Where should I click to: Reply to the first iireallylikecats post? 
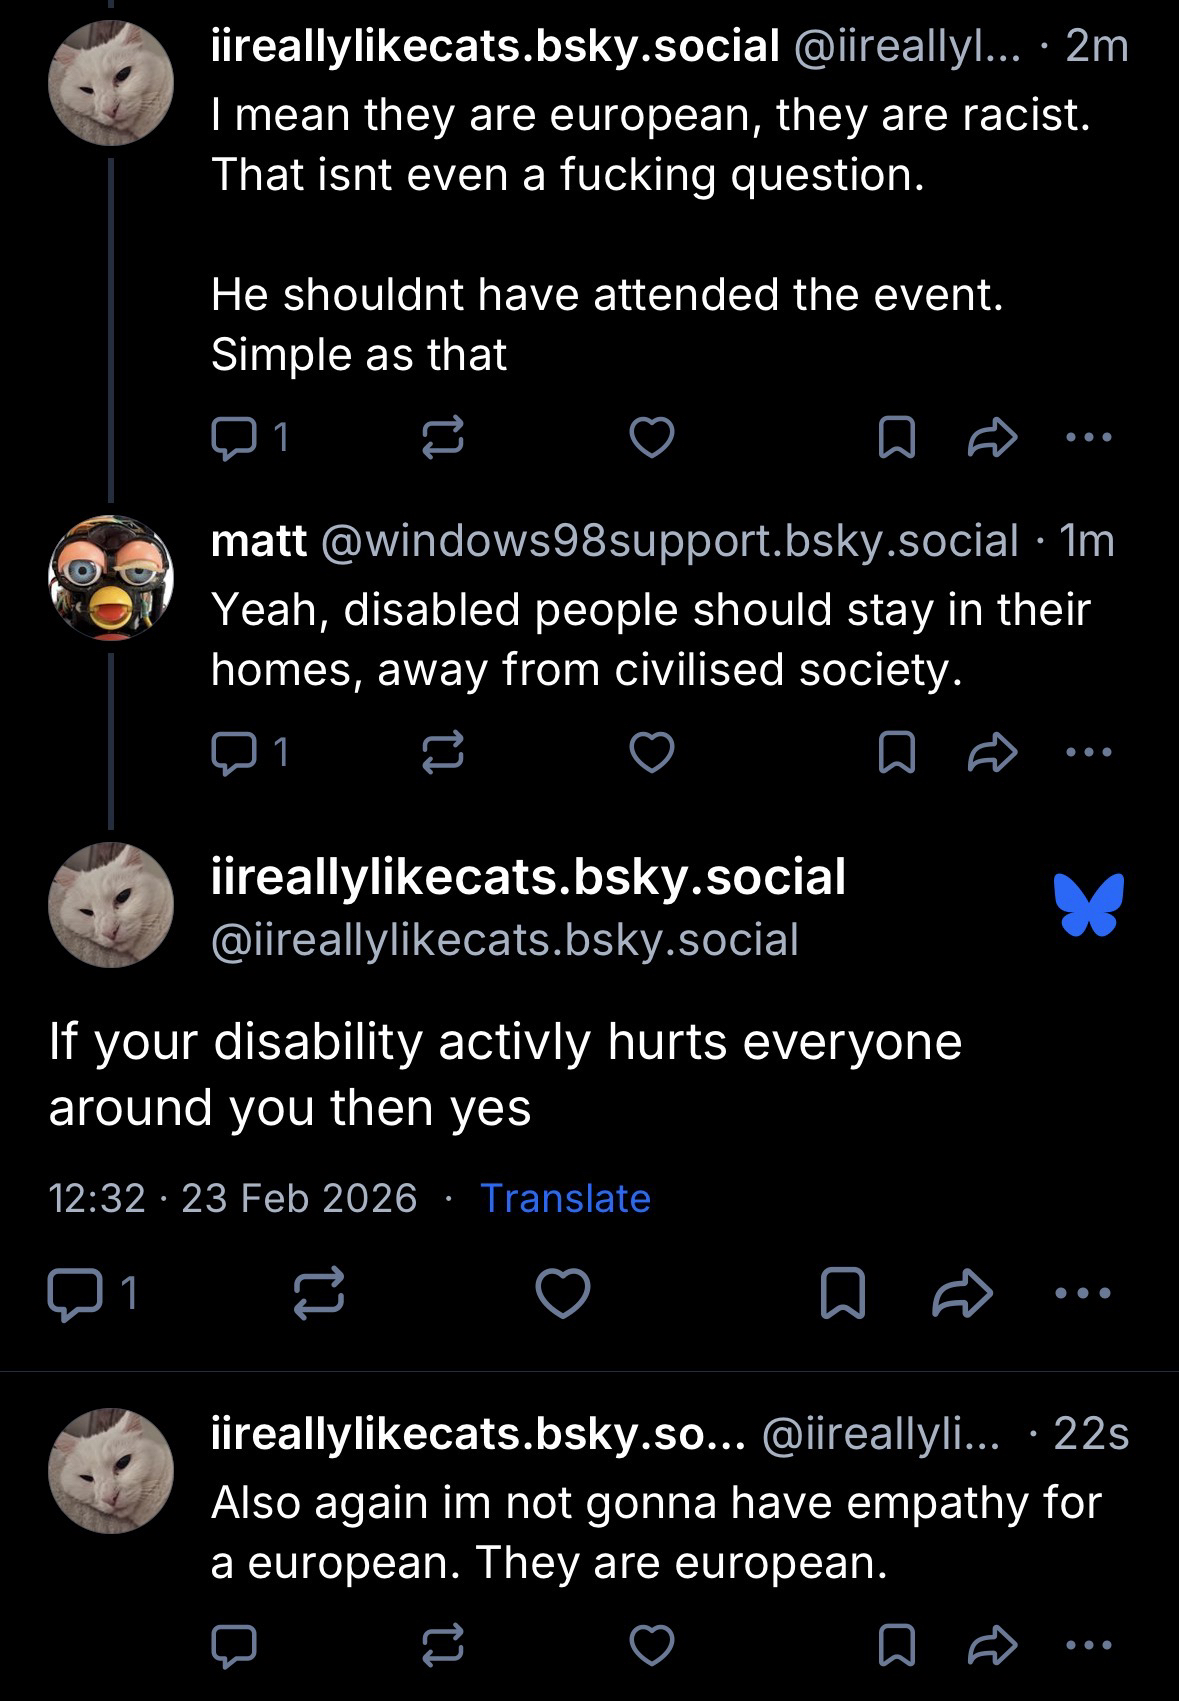(235, 438)
